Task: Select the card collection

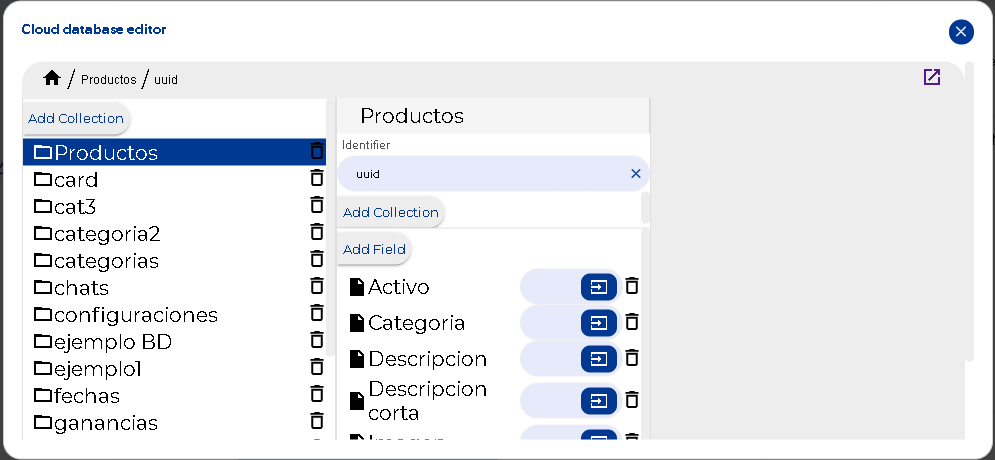Action: tap(175, 180)
